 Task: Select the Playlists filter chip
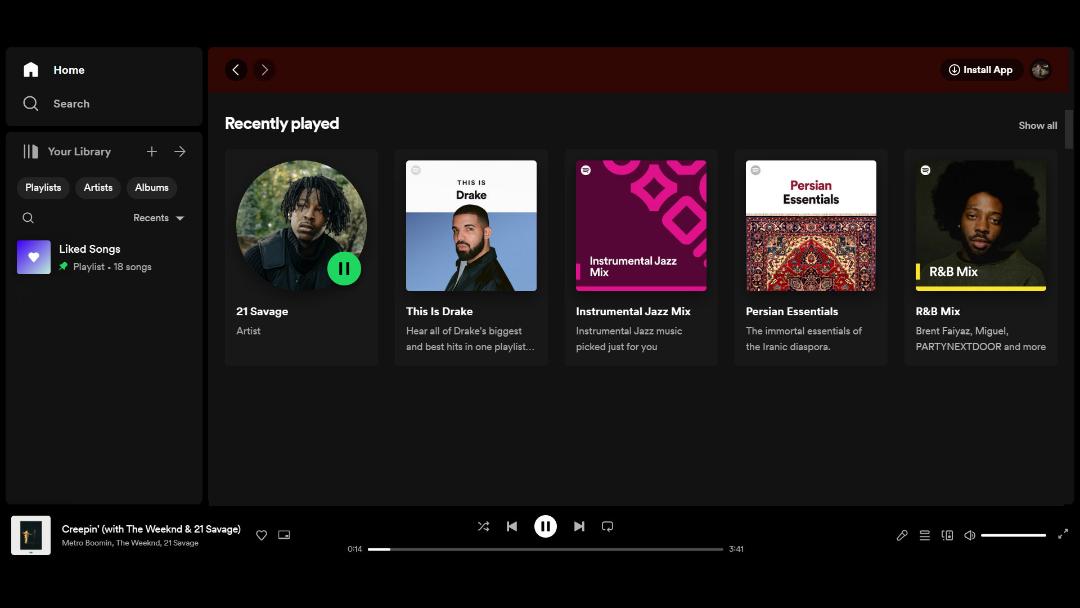point(43,187)
